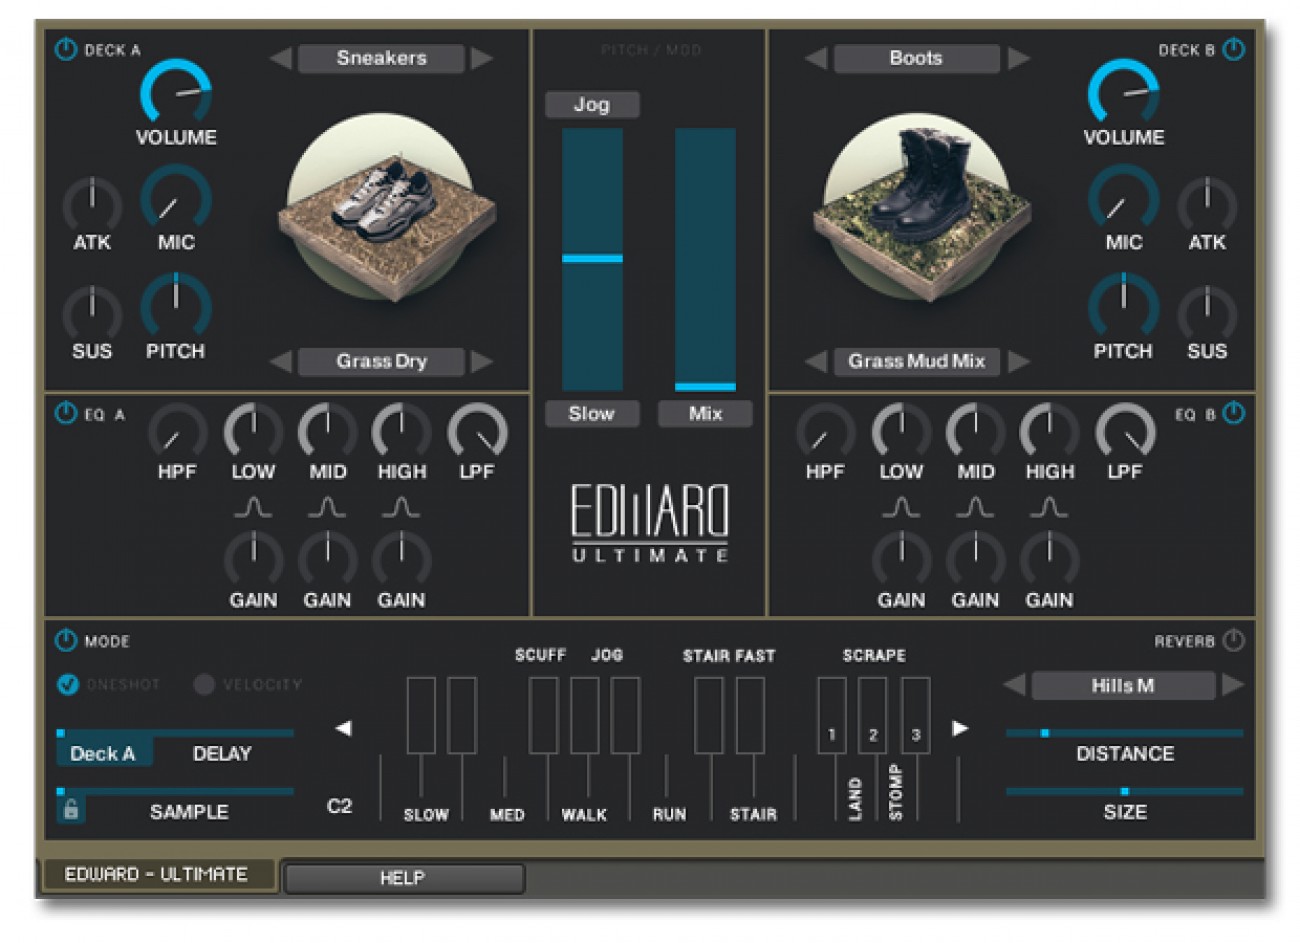The height and width of the screenshot is (943, 1300).
Task: Click the EQ A power icon
Action: [66, 413]
